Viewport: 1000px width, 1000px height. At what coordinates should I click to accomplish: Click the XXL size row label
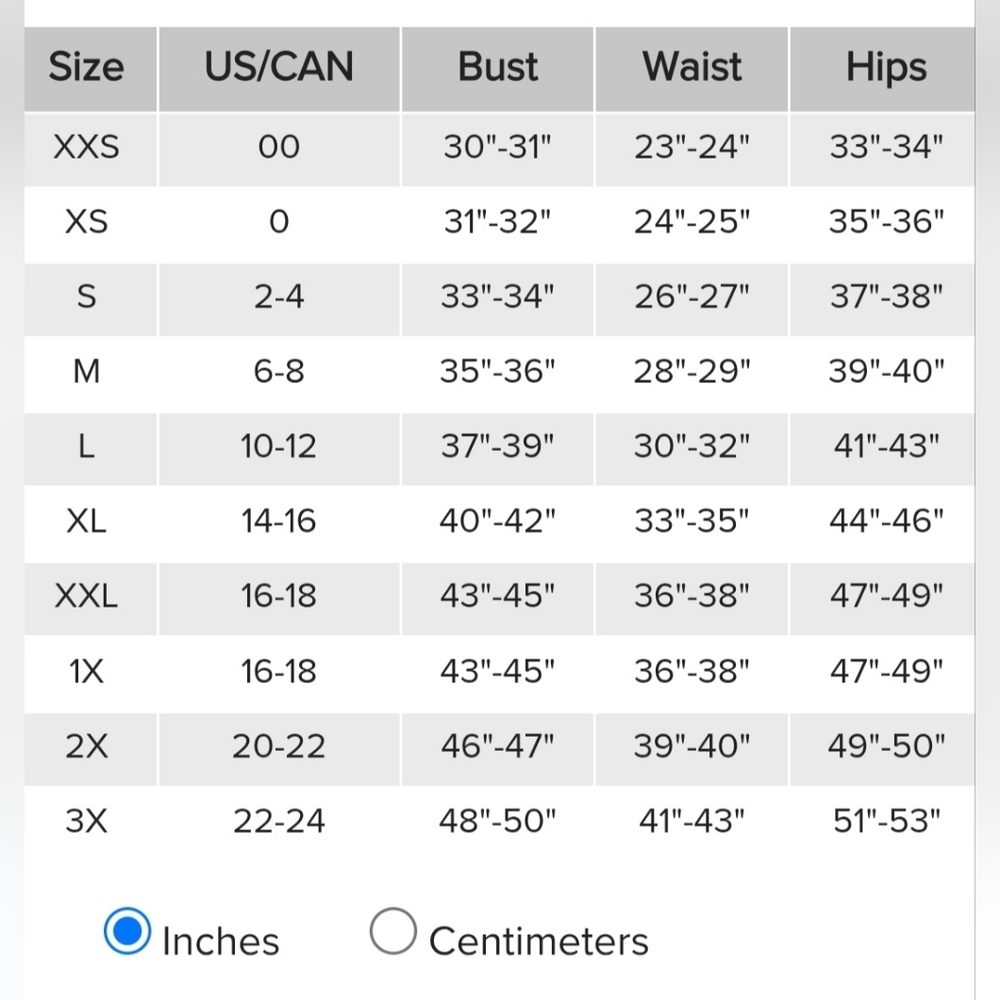pos(87,596)
